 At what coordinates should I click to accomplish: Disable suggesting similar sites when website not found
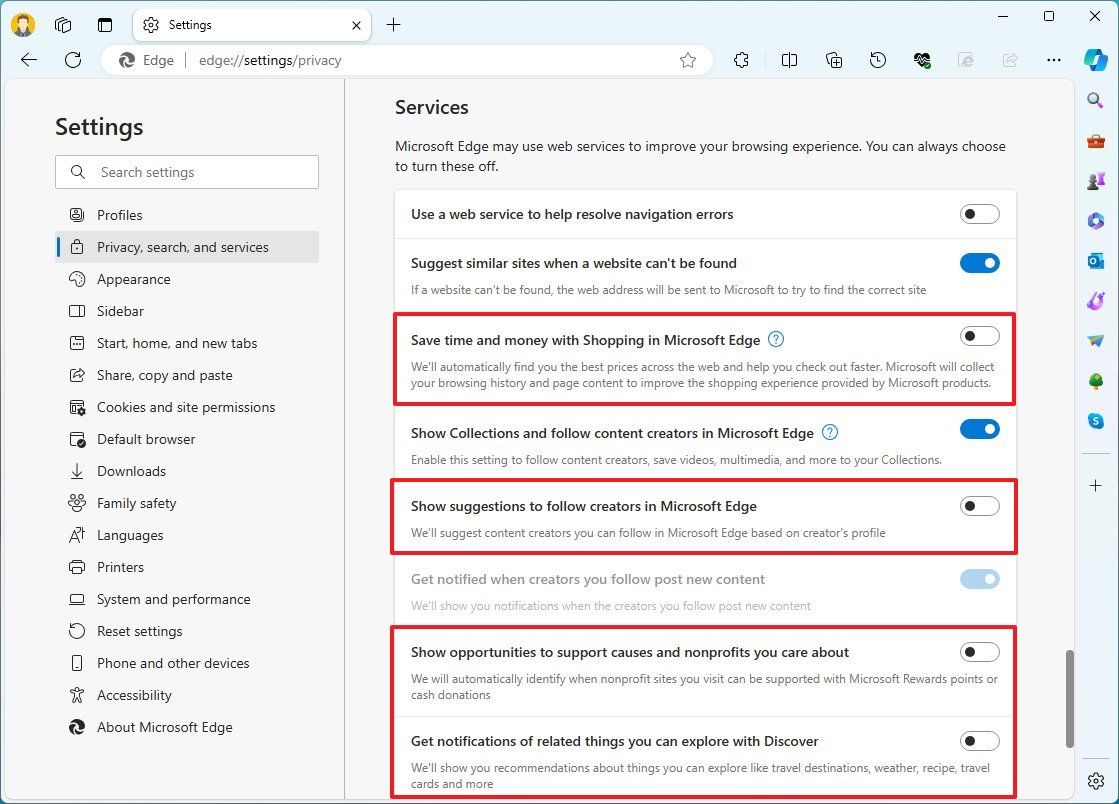979,263
